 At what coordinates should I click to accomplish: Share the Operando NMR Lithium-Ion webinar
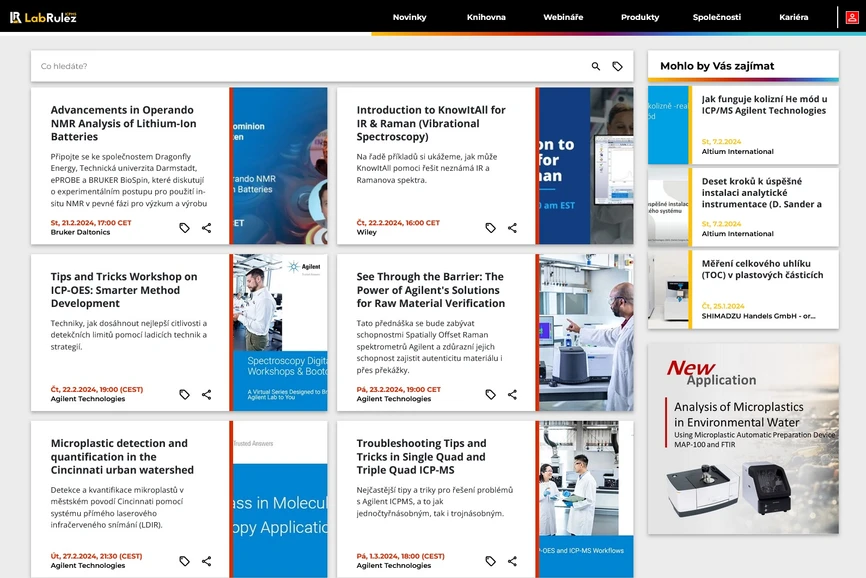207,227
